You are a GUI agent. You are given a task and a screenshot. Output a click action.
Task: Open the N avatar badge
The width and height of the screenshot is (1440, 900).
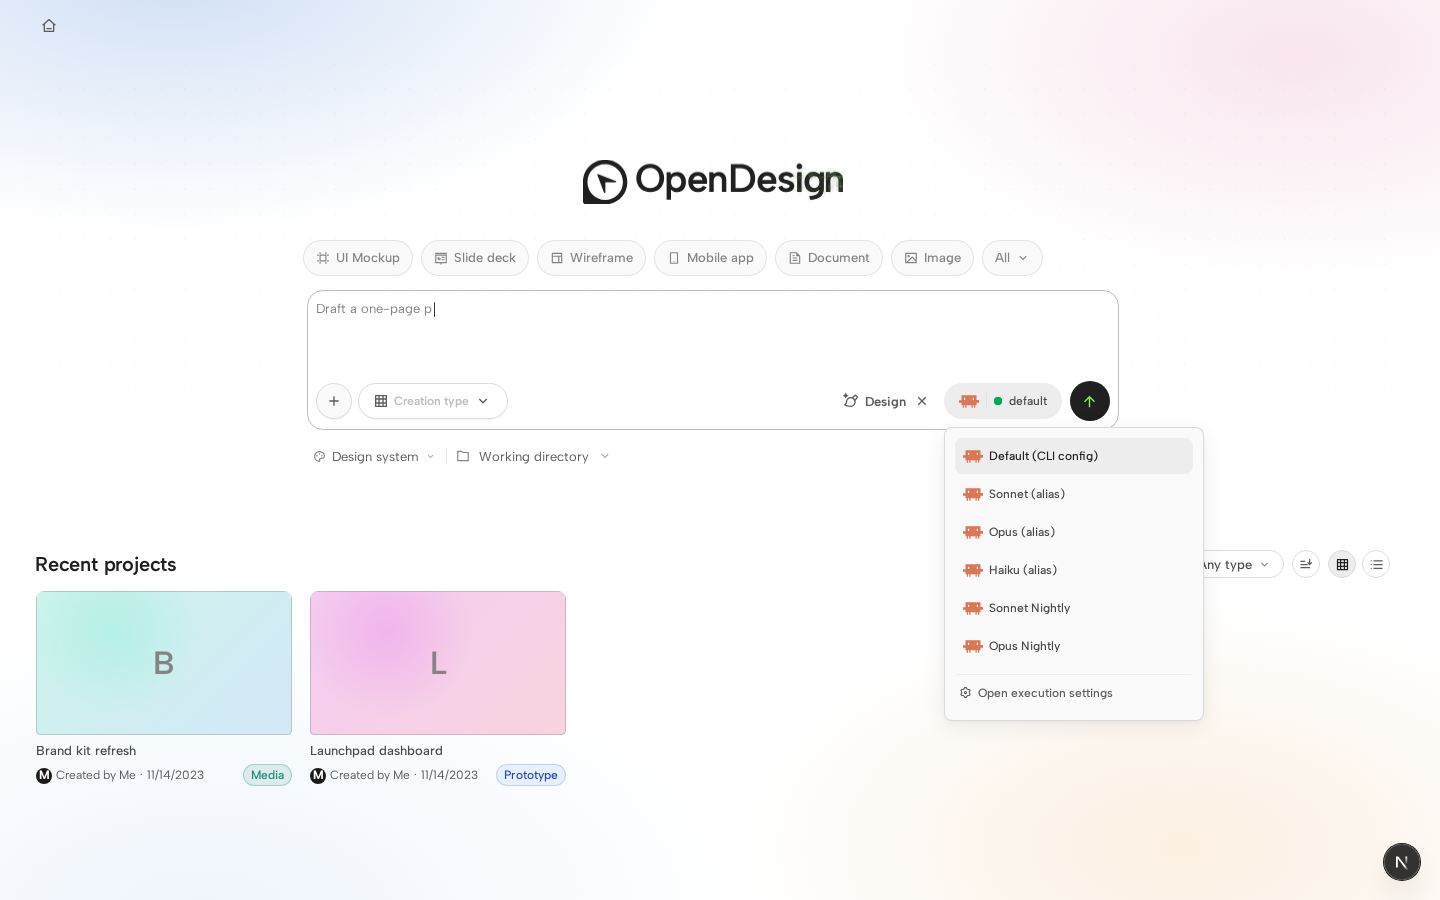pyautogui.click(x=1402, y=862)
